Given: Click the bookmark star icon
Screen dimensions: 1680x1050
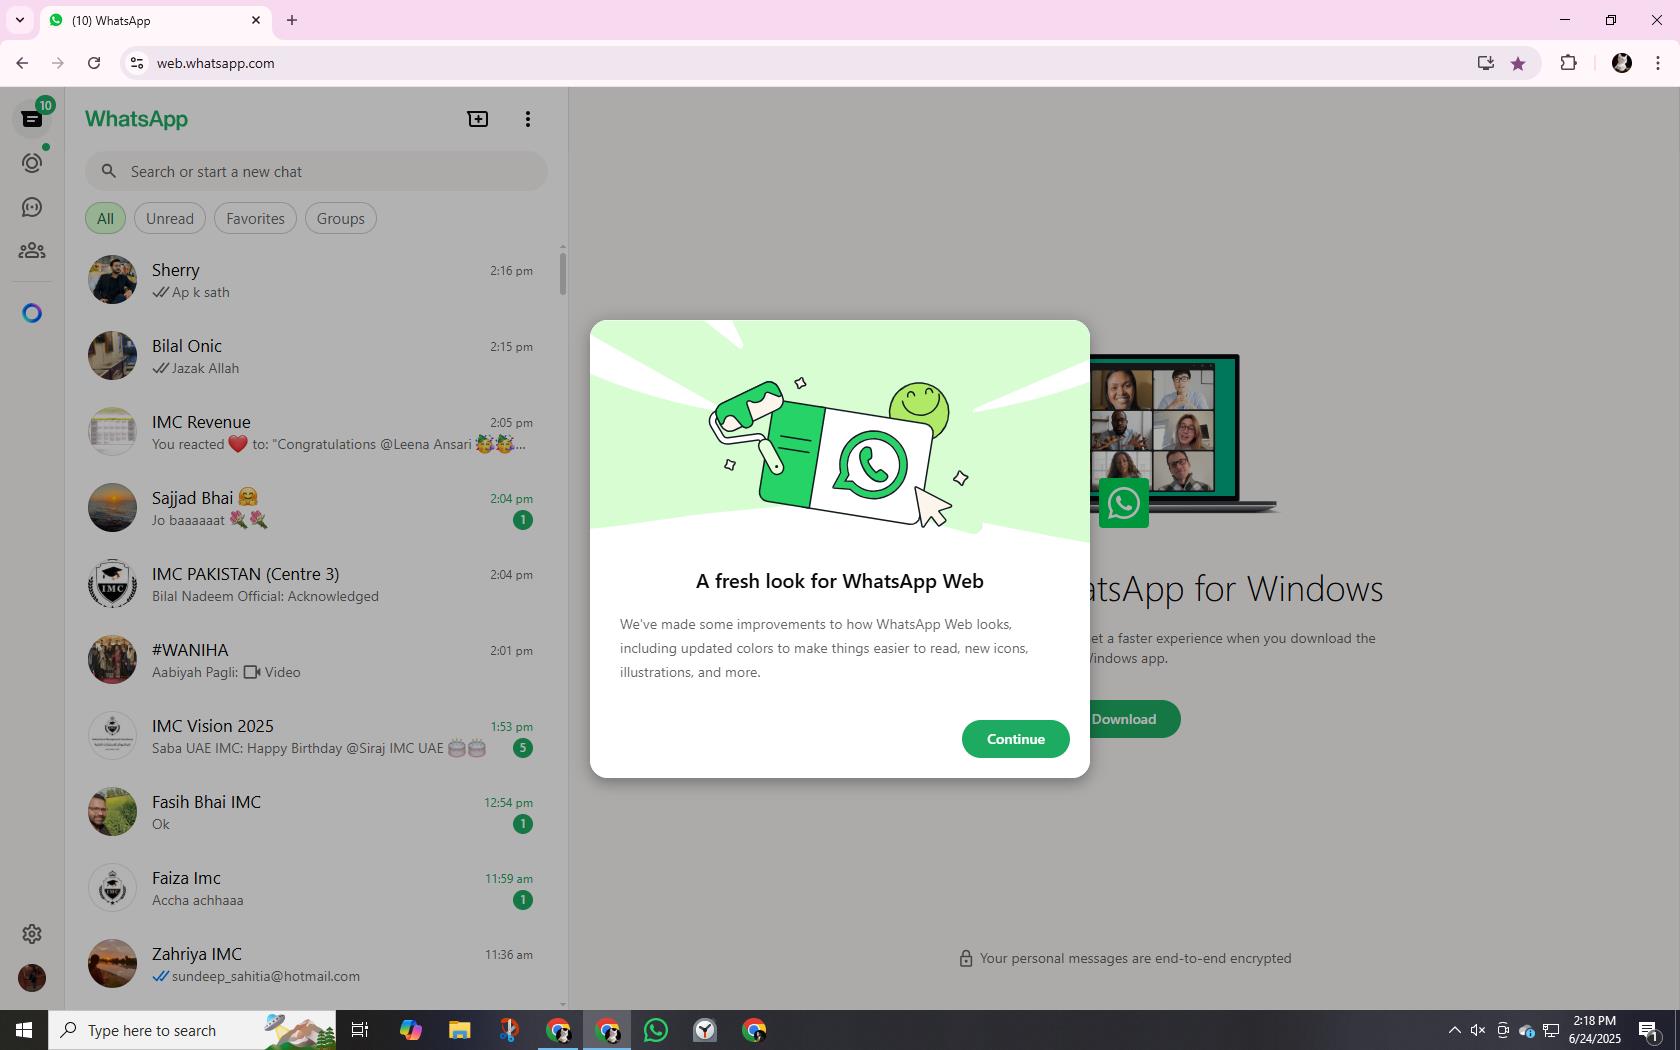Looking at the screenshot, I should click(x=1518, y=63).
